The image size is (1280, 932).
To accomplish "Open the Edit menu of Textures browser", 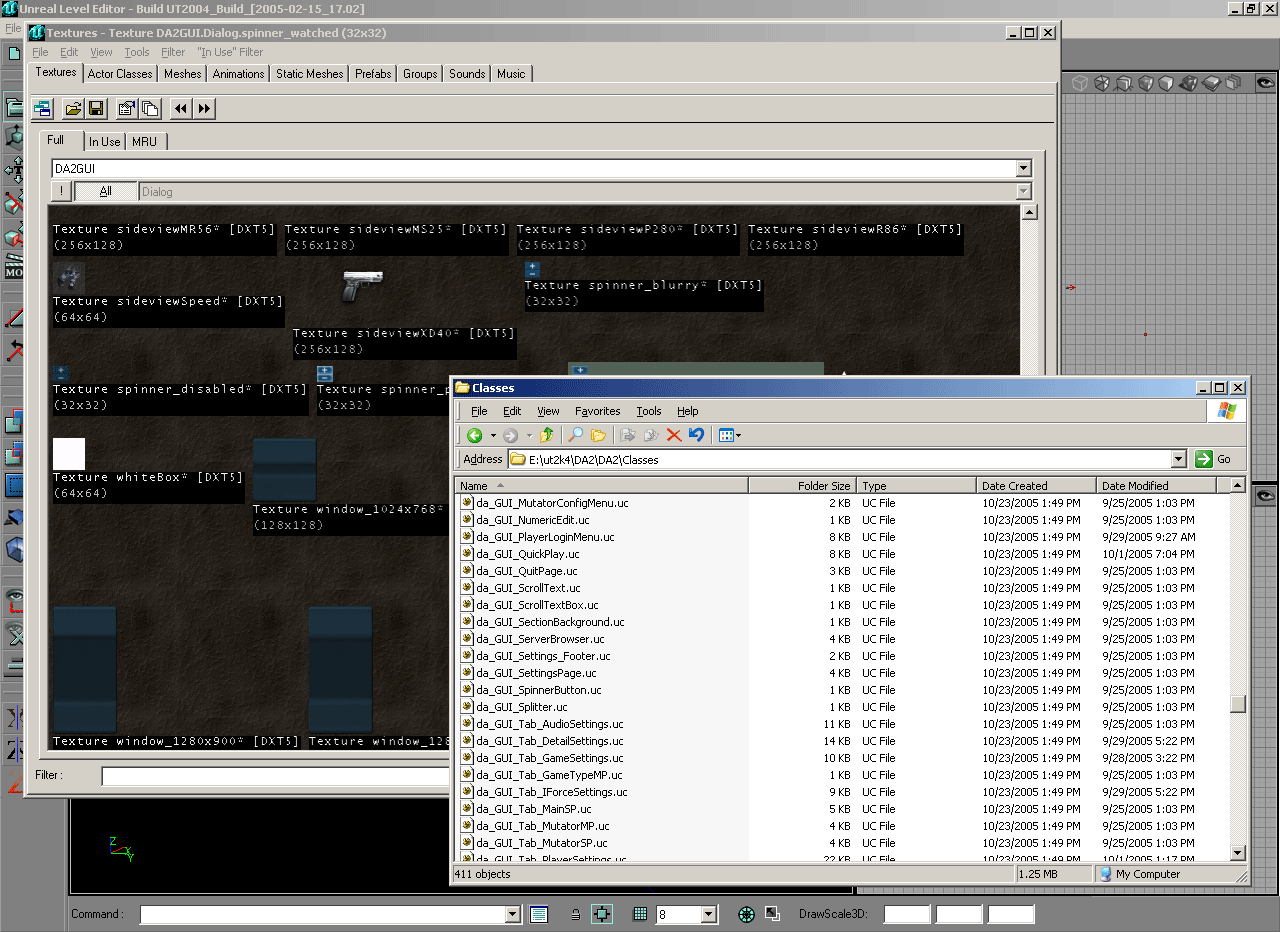I will click(69, 52).
